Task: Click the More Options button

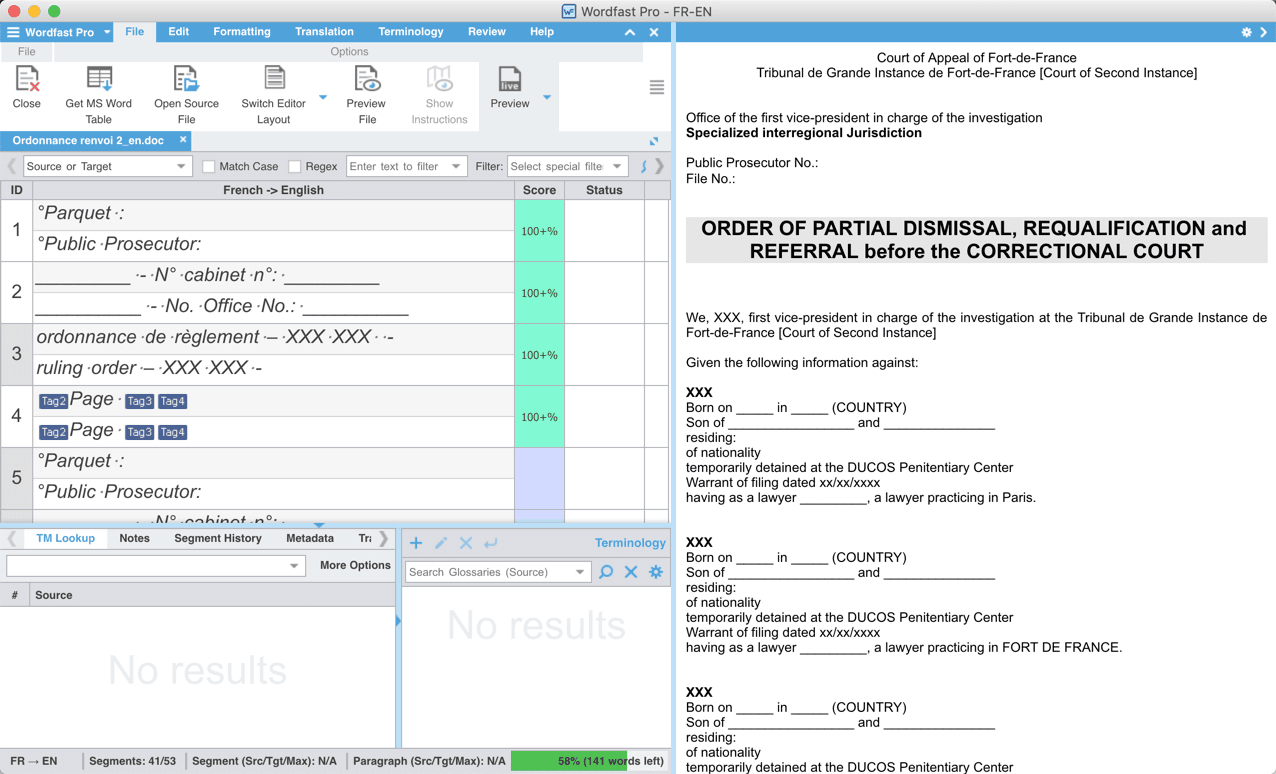Action: click(355, 565)
